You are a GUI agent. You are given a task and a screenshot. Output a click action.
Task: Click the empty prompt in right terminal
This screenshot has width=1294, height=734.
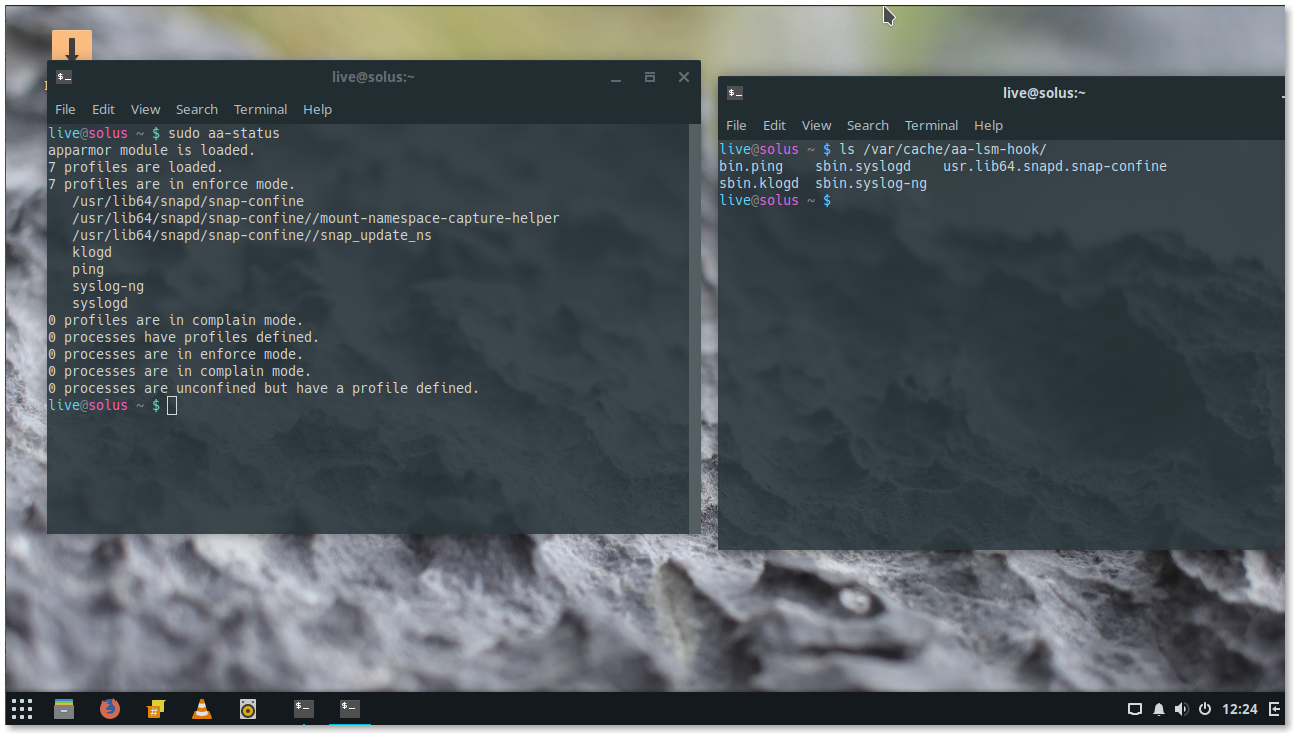(x=775, y=200)
